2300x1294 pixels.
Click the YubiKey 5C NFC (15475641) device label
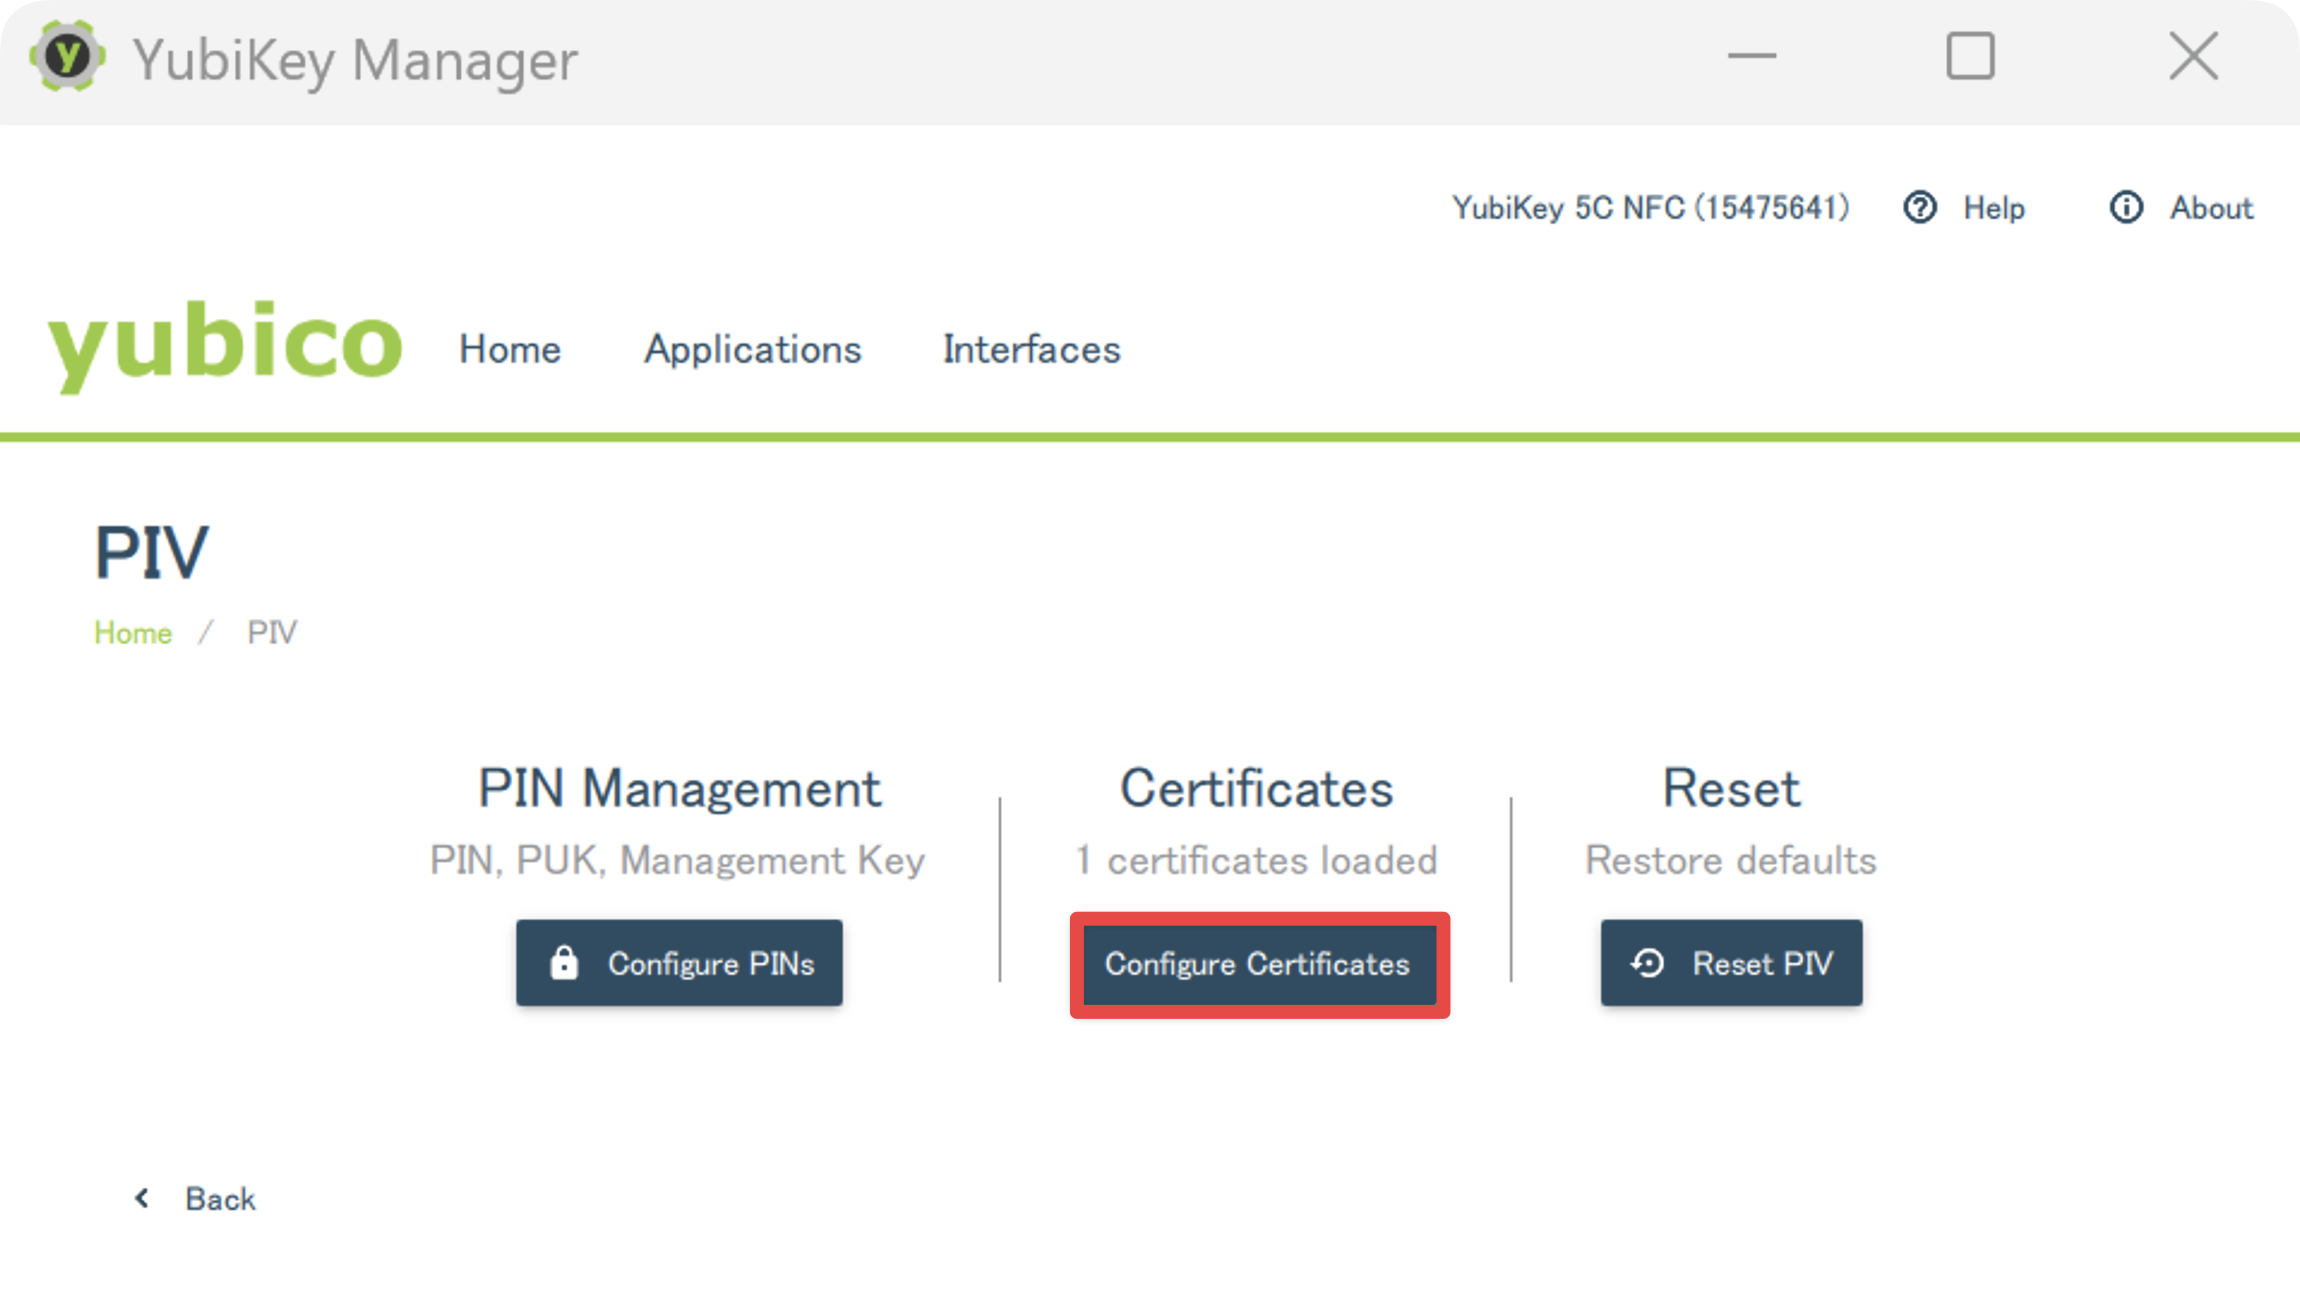pyautogui.click(x=1650, y=207)
